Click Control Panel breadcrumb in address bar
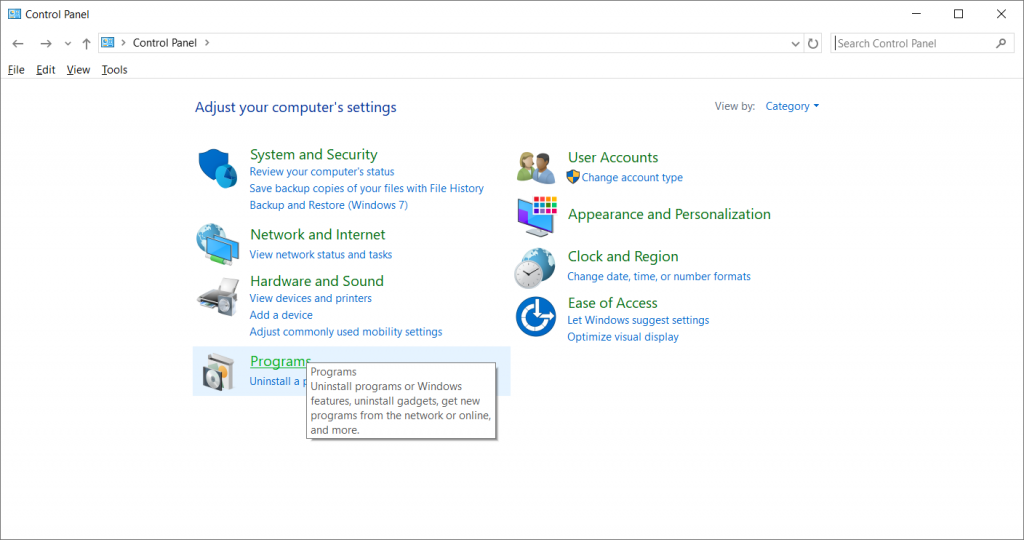The height and width of the screenshot is (540, 1024). click(165, 42)
